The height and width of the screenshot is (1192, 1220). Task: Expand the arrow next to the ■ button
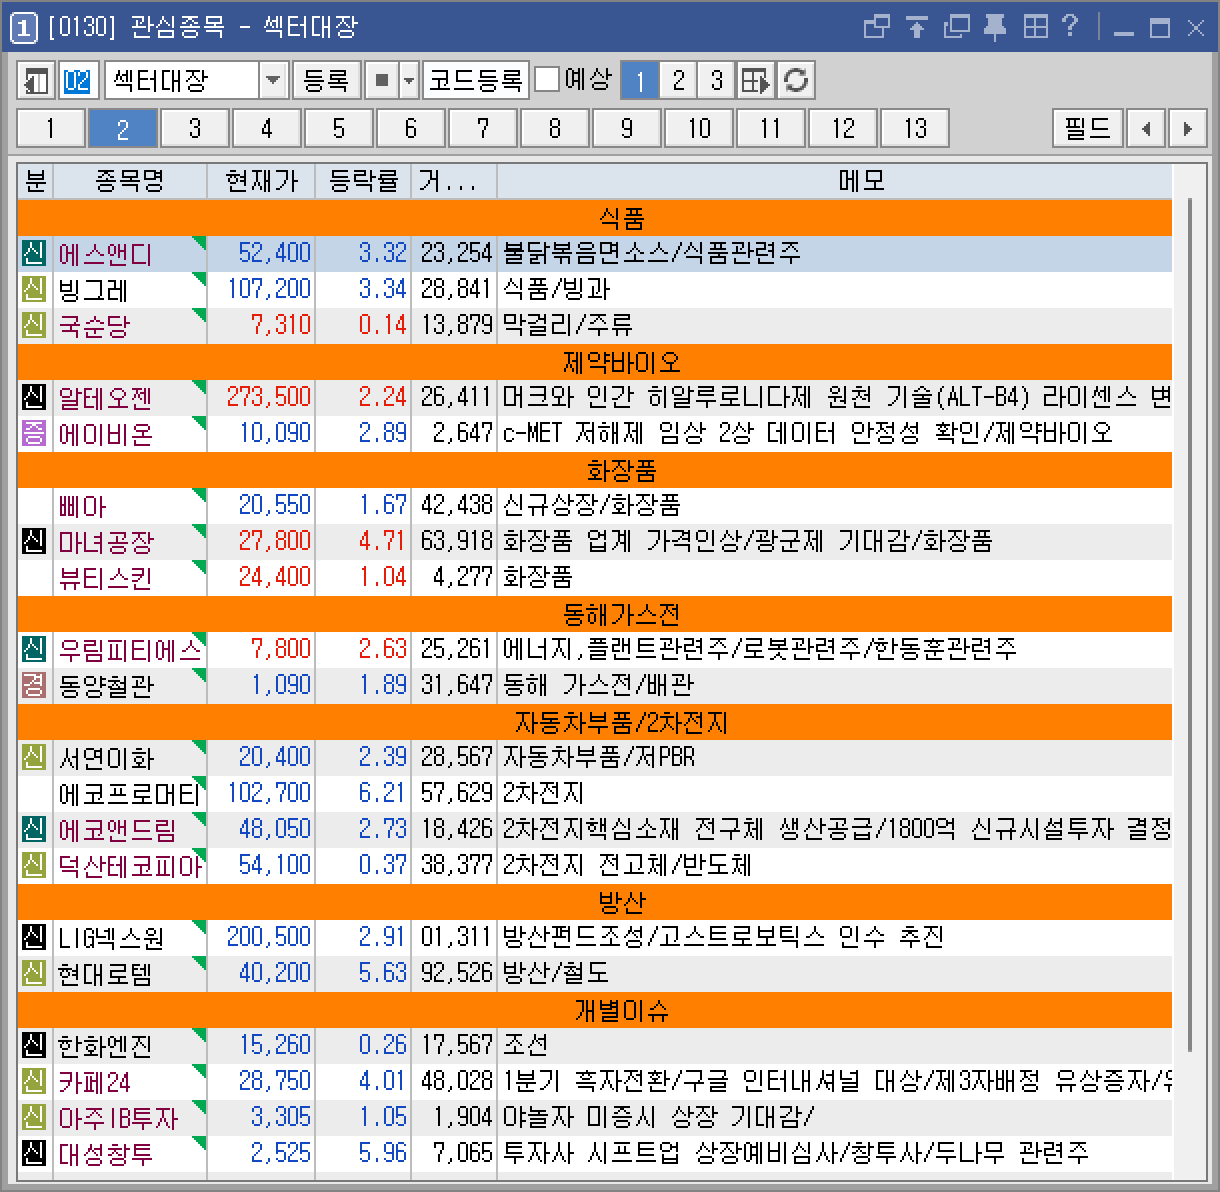[x=408, y=81]
